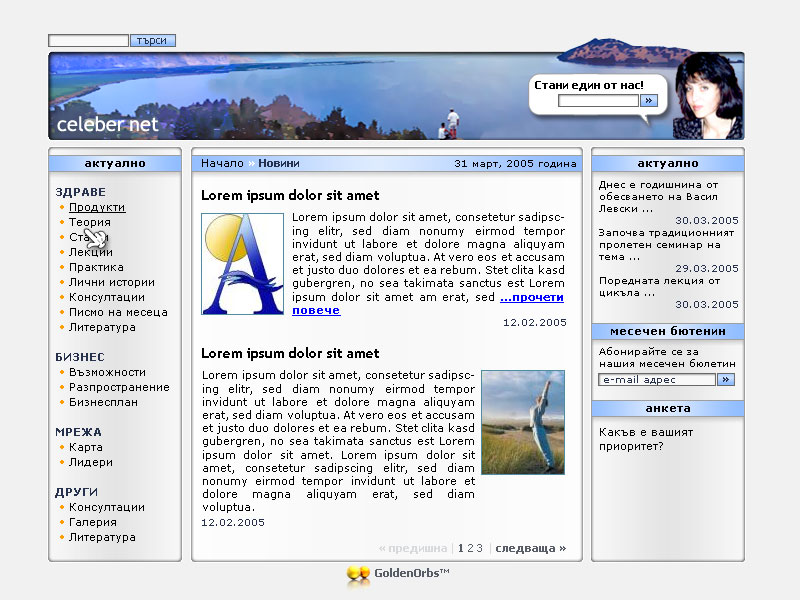Select Галерия under ДРУГИ
The image size is (800, 600).
coord(92,522)
